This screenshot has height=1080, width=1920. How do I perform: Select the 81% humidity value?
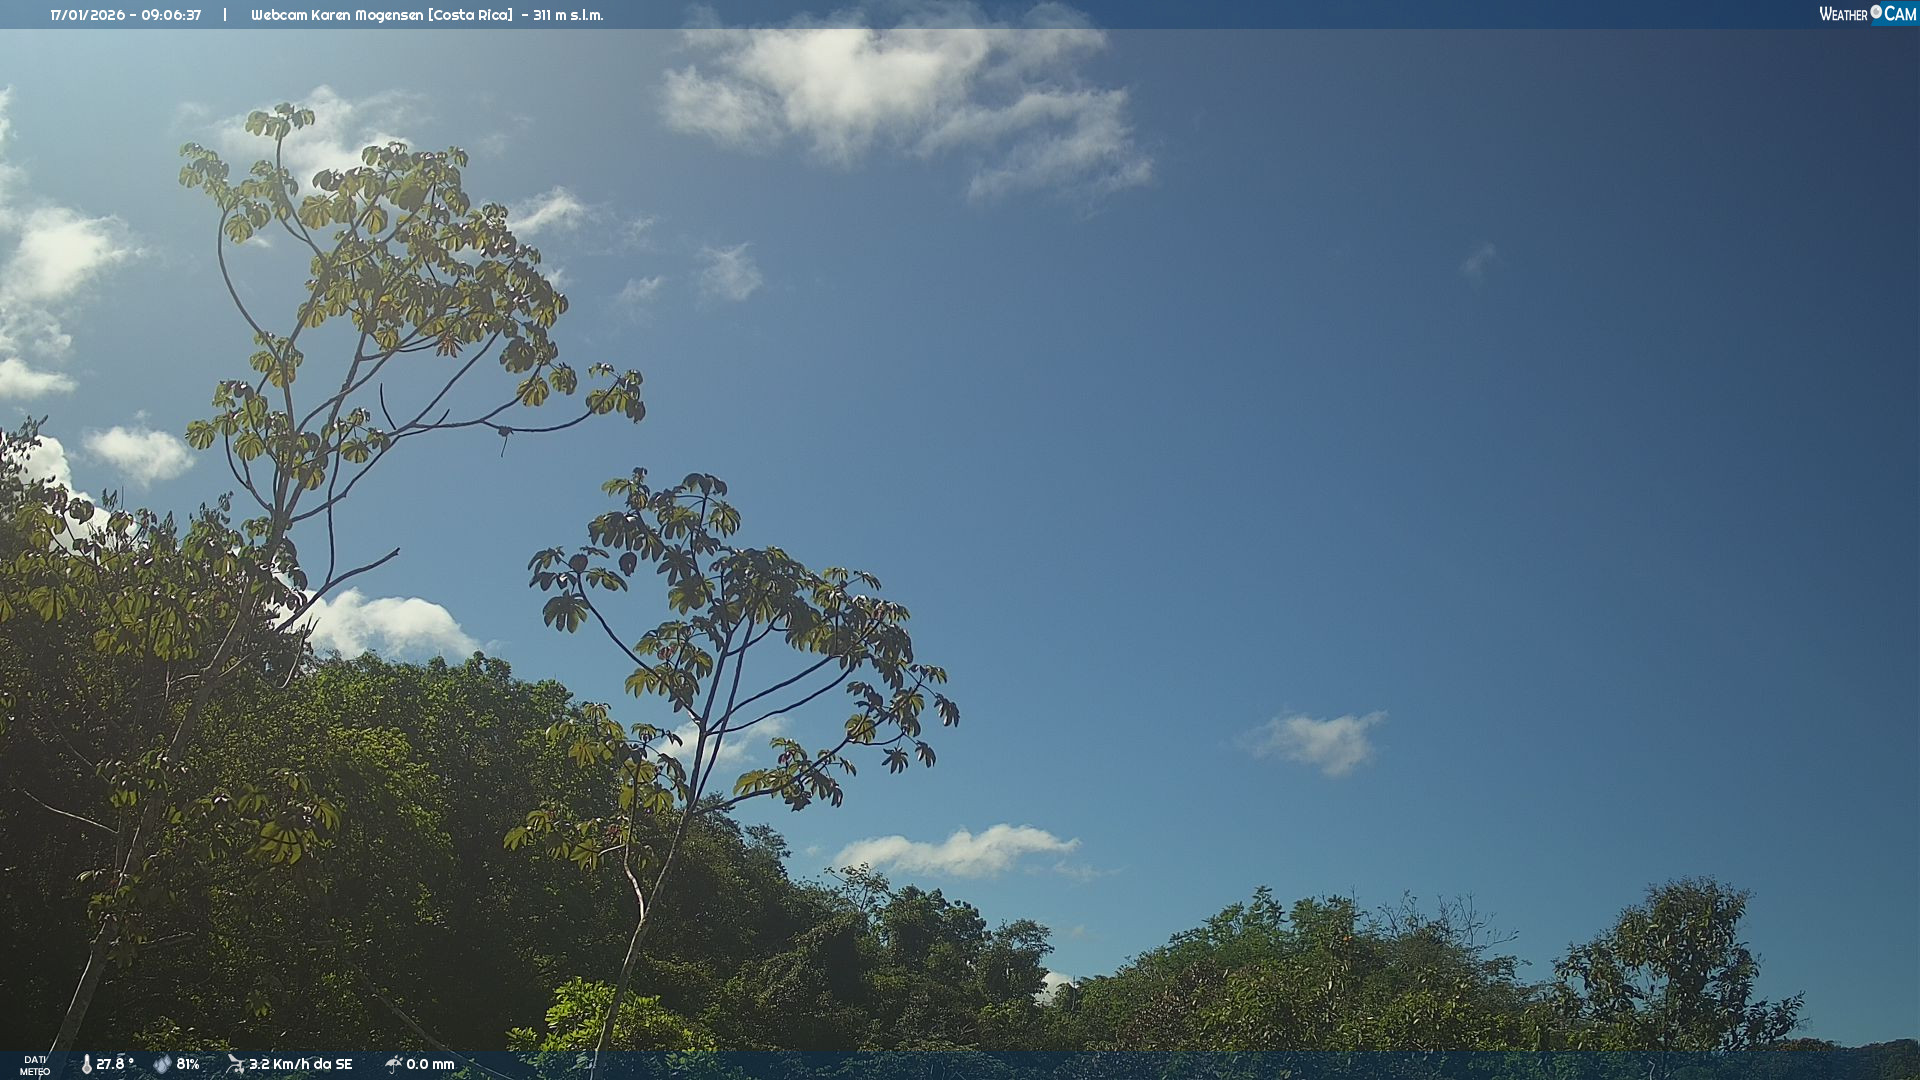tap(188, 1064)
